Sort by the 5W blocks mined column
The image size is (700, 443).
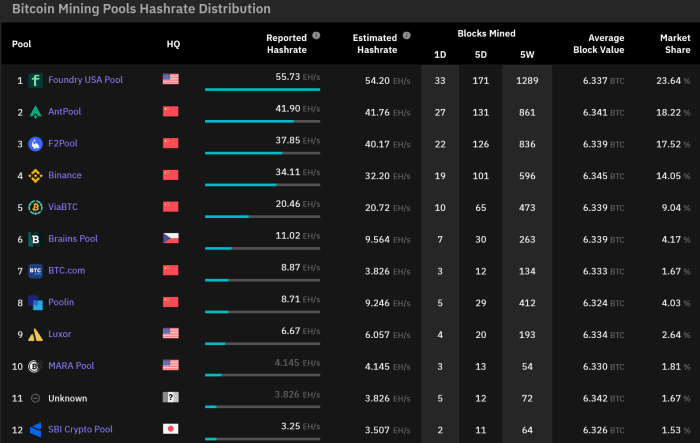(x=527, y=54)
